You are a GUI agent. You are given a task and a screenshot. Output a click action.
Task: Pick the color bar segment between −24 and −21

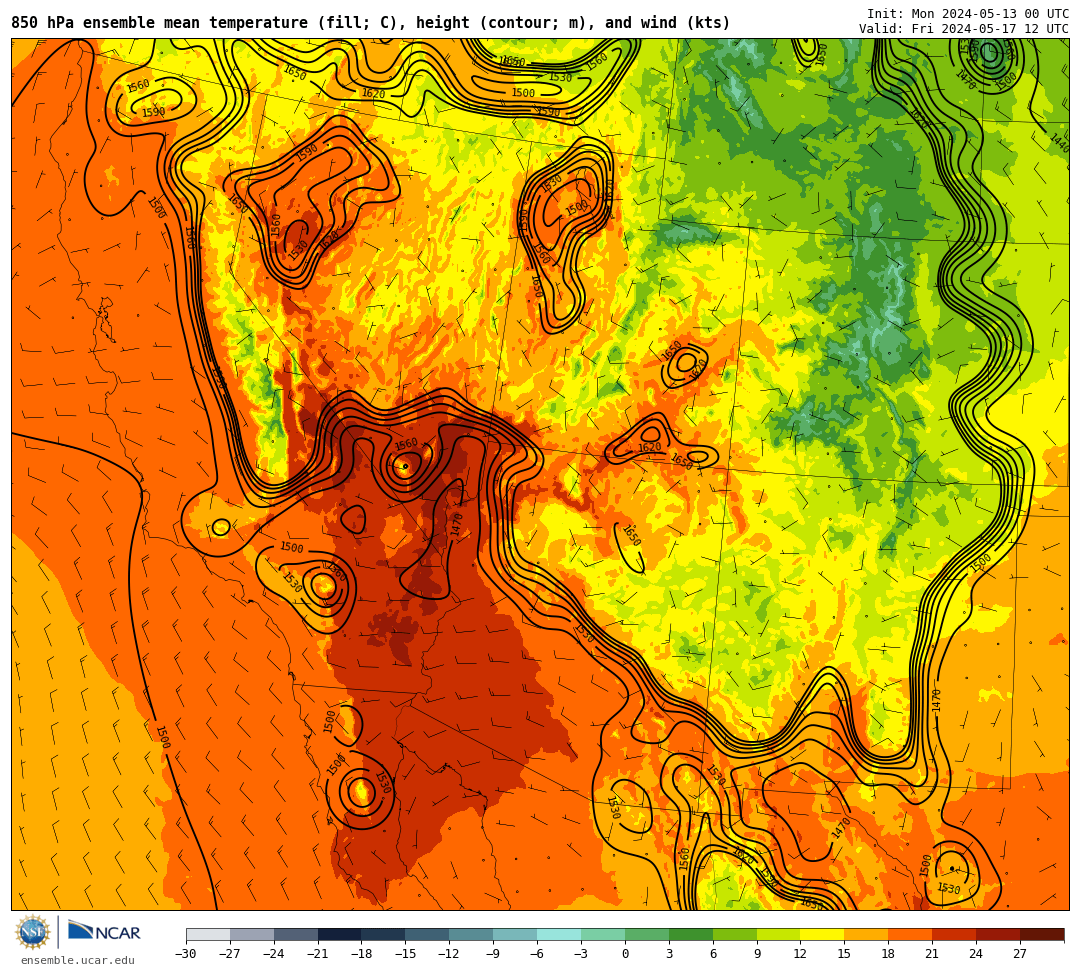[x=296, y=934]
